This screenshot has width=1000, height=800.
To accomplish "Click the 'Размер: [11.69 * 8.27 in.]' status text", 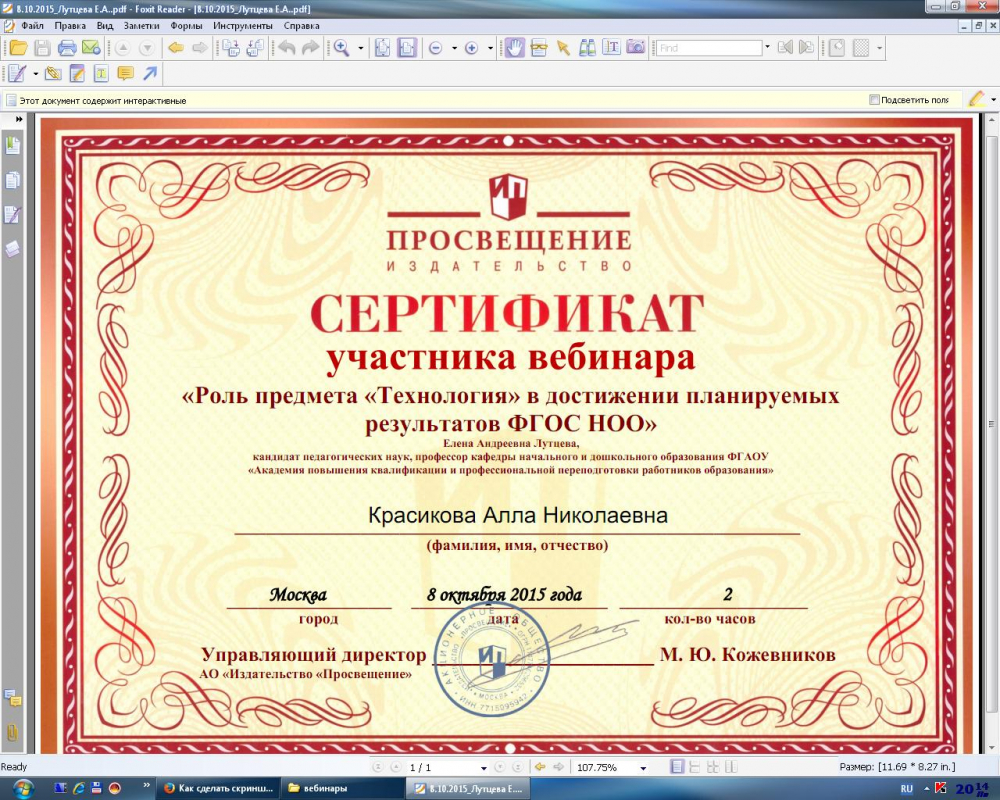I will (x=897, y=767).
